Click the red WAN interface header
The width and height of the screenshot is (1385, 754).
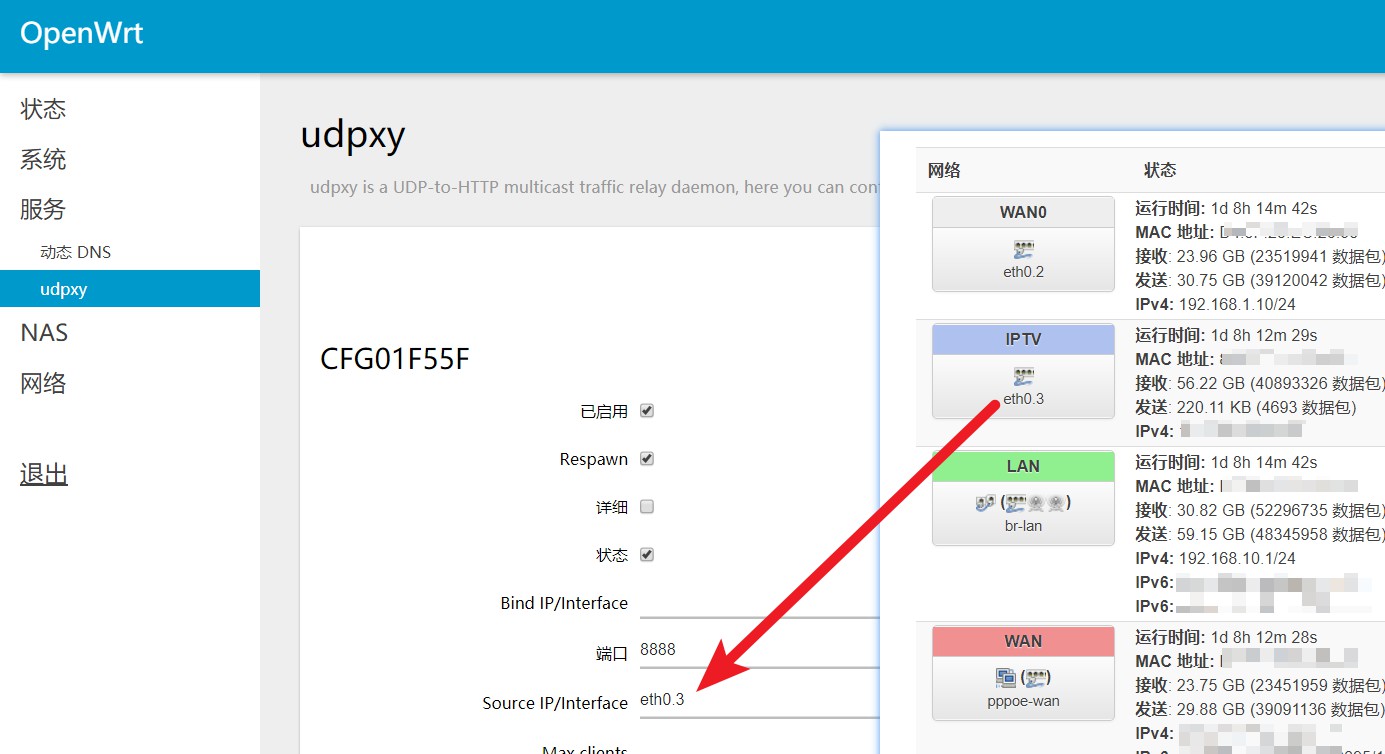click(x=1023, y=641)
